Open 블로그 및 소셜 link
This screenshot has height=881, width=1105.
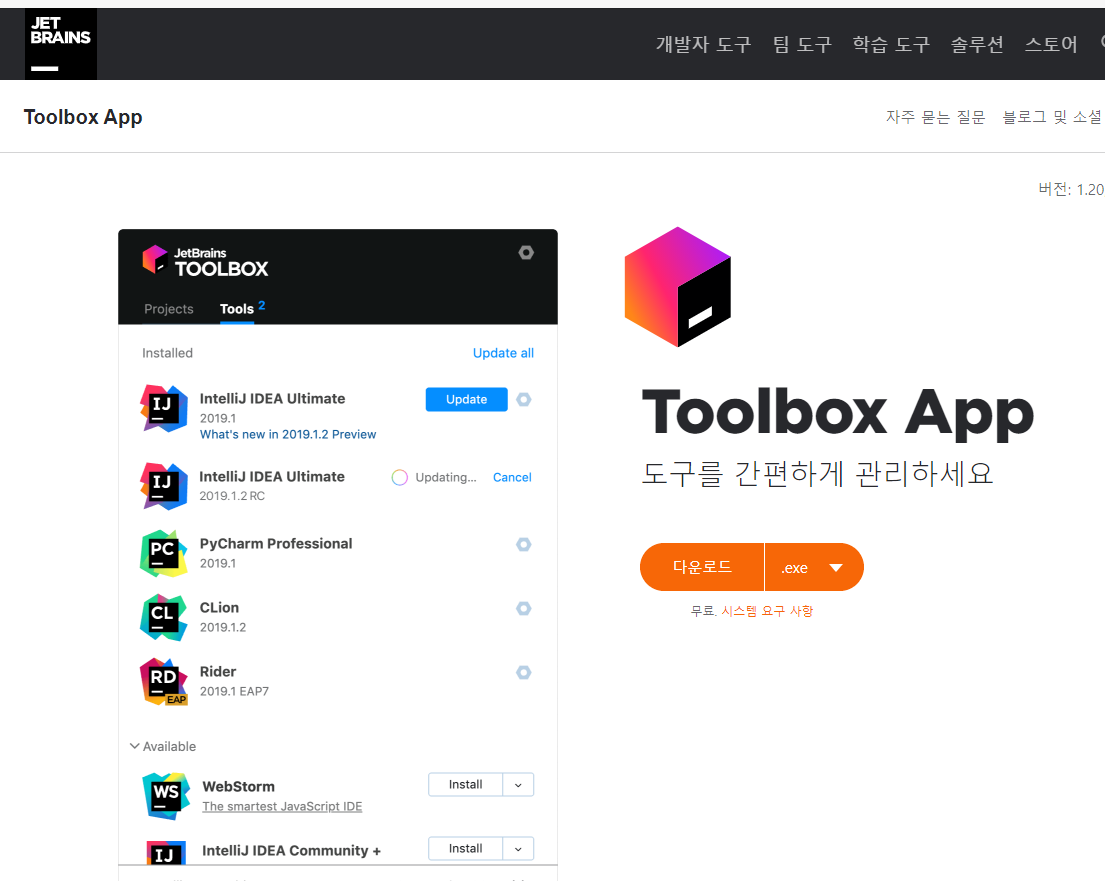[x=1052, y=117]
